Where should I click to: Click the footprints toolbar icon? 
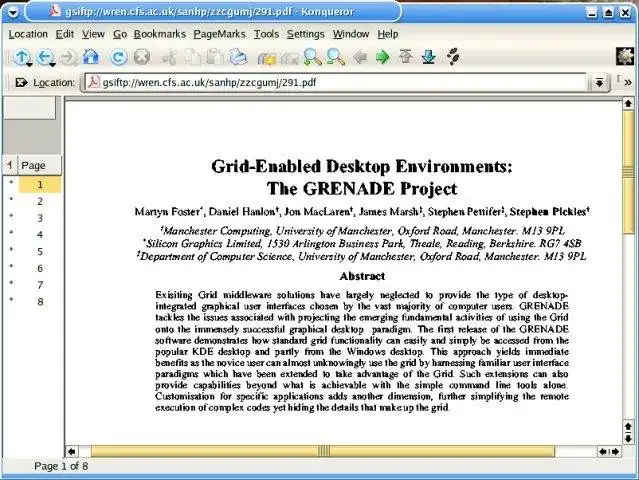point(453,57)
